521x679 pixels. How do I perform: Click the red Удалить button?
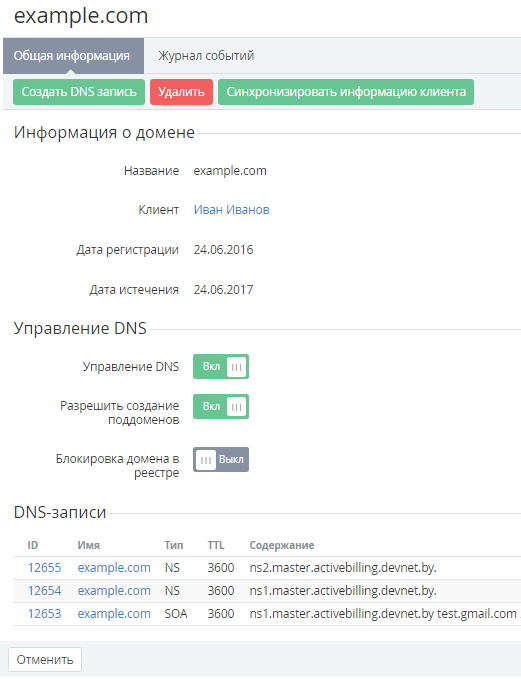pos(181,92)
